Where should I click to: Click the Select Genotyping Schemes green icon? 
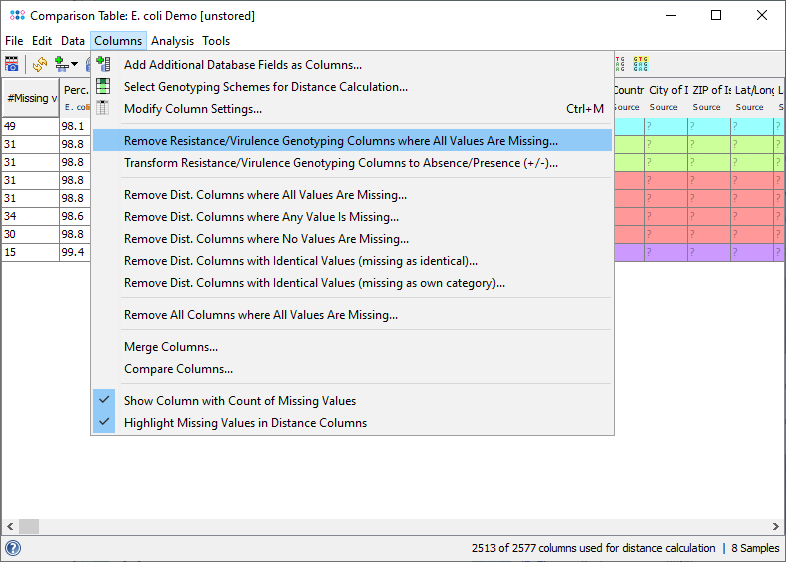coord(103,87)
